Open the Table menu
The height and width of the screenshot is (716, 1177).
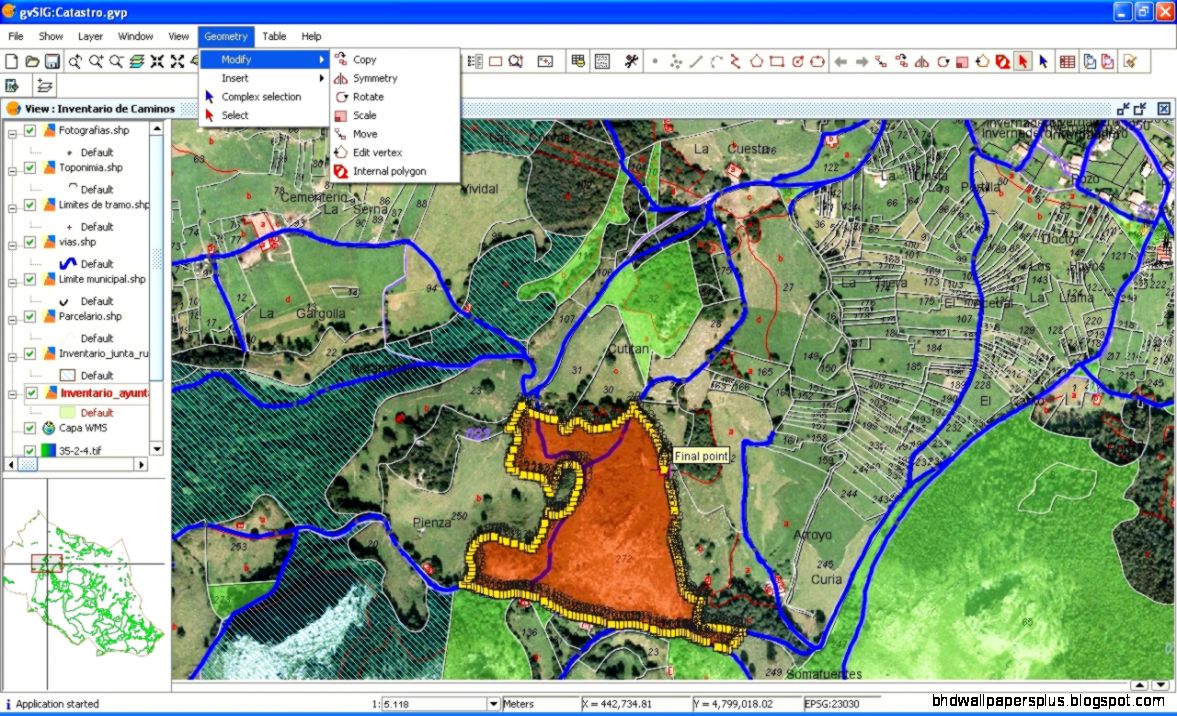pyautogui.click(x=274, y=36)
